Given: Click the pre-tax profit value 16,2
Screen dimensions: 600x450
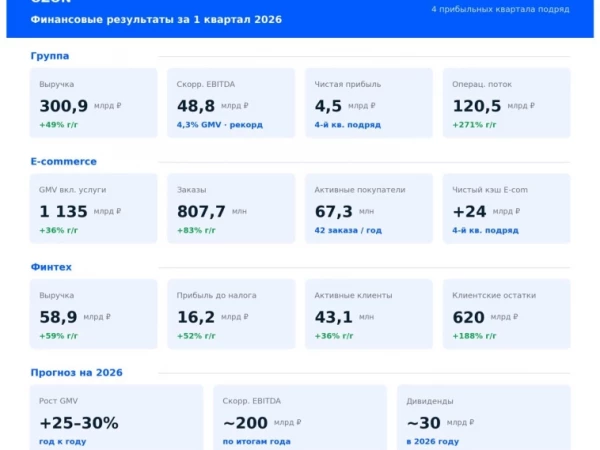Looking at the screenshot, I should coord(196,317).
